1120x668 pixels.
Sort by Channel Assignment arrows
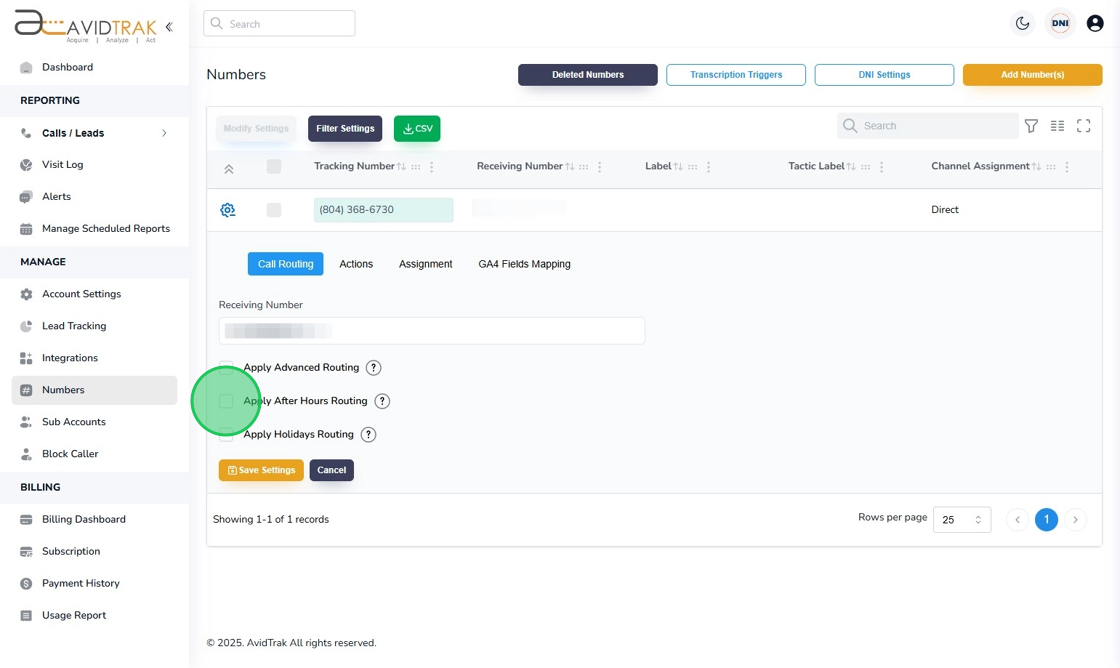(1036, 166)
